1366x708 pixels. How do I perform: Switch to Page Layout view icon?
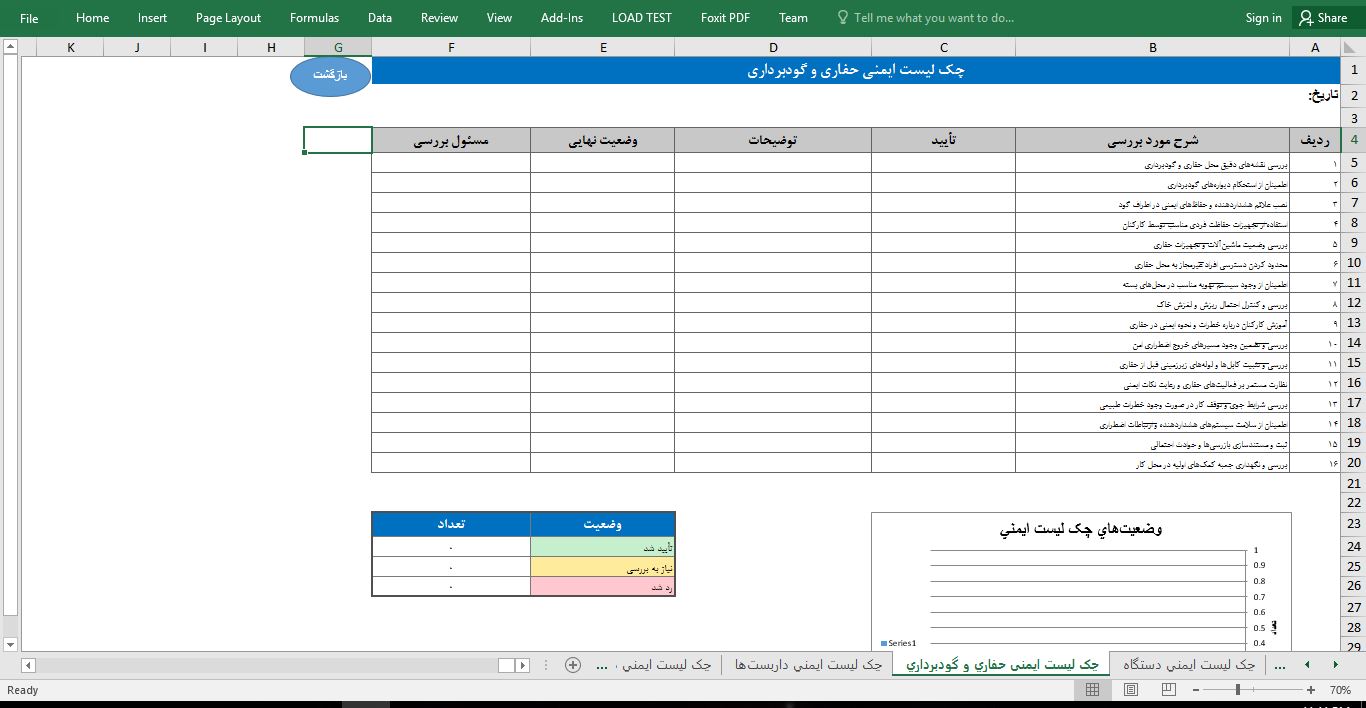tap(1130, 690)
